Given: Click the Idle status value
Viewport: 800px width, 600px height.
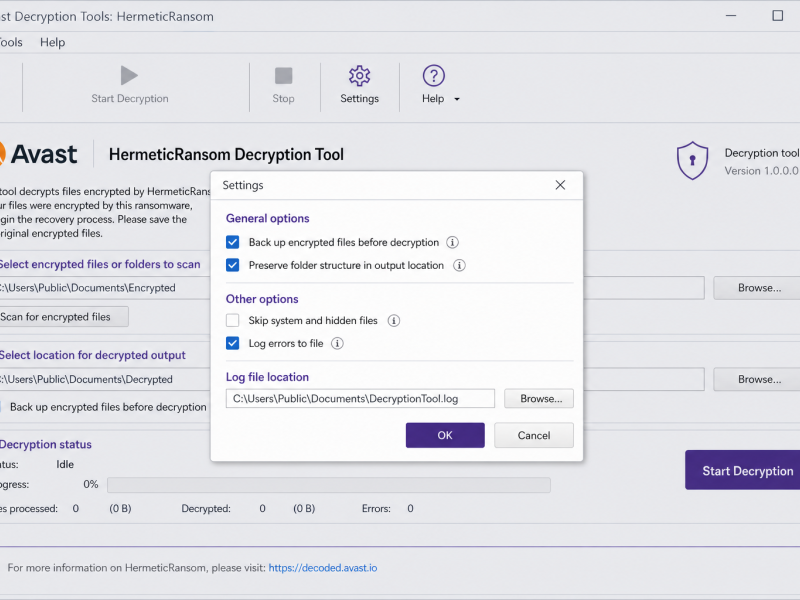Looking at the screenshot, I should pos(65,464).
